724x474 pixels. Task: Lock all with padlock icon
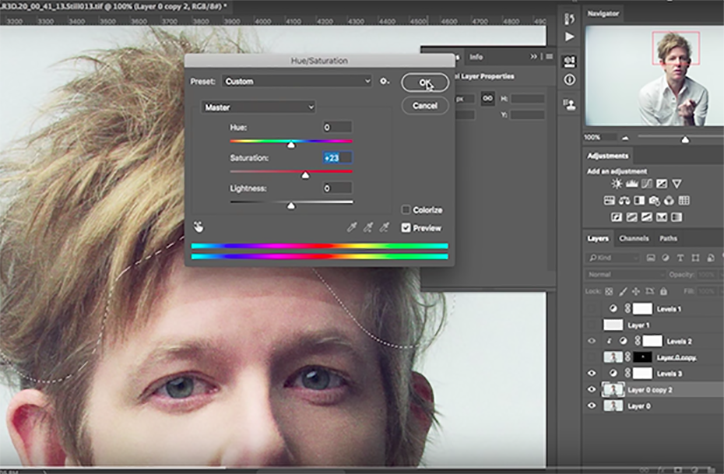point(664,291)
